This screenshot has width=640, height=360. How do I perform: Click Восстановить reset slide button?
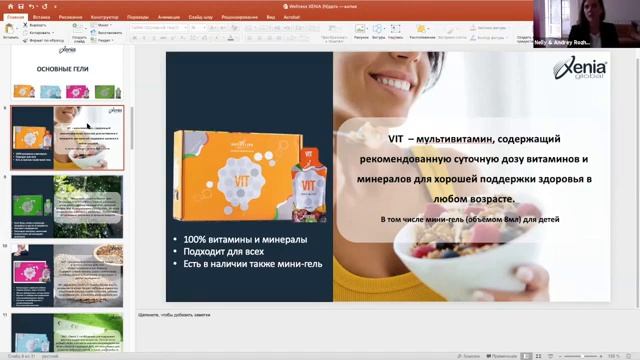[x=107, y=33]
